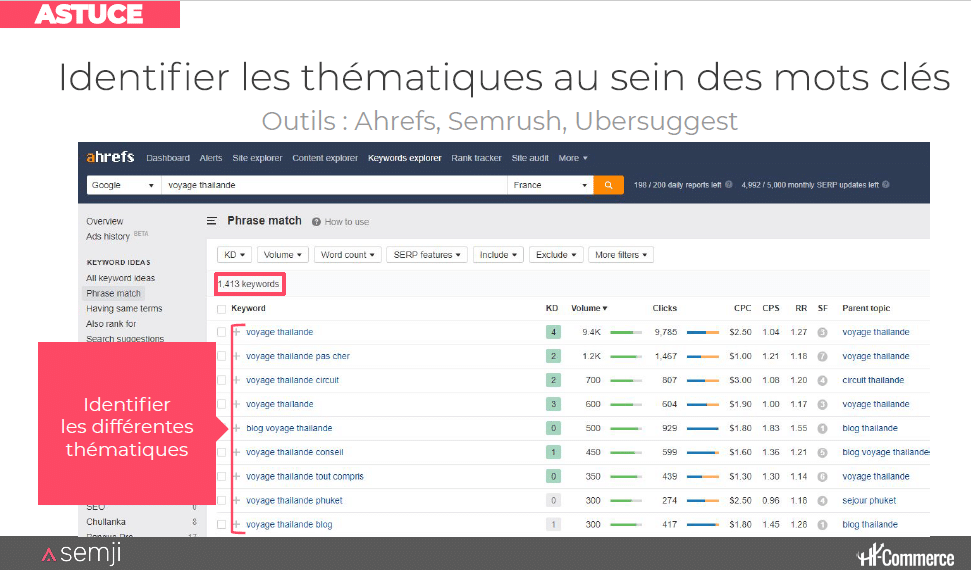This screenshot has width=971, height=570.
Task: Click the keyword search field with voyage thailande
Action: 334,185
